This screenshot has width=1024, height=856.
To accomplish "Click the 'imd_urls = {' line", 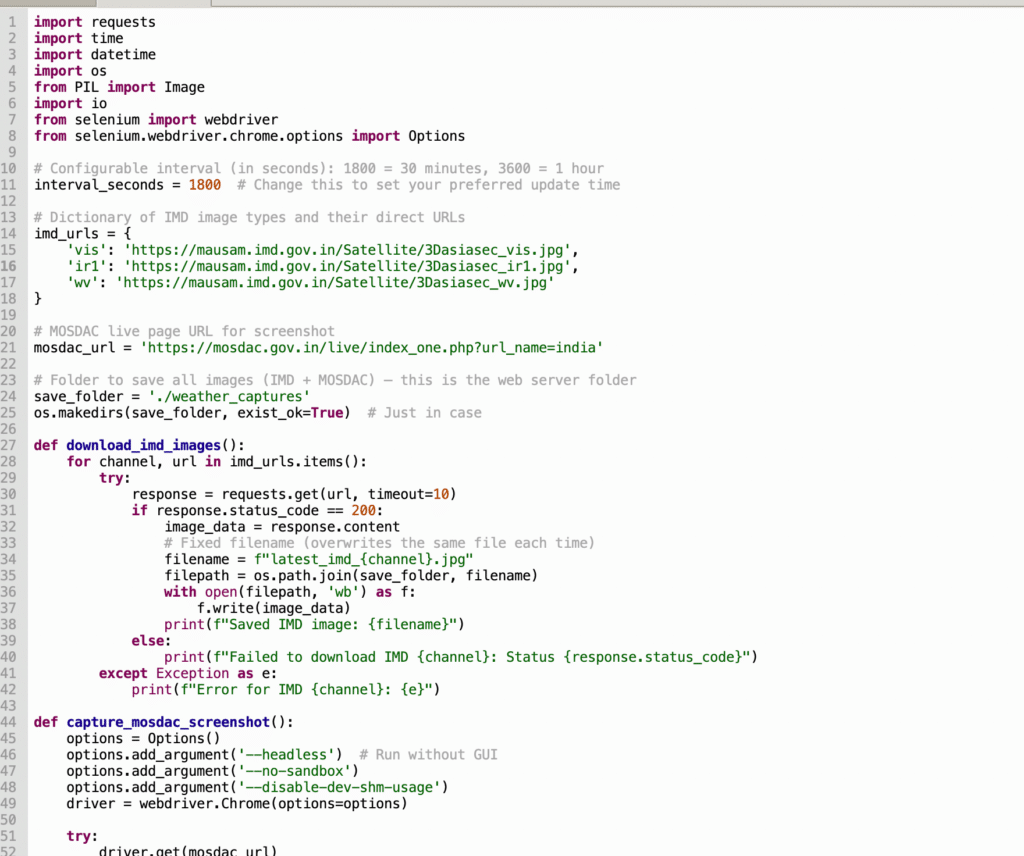I will pos(83,234).
